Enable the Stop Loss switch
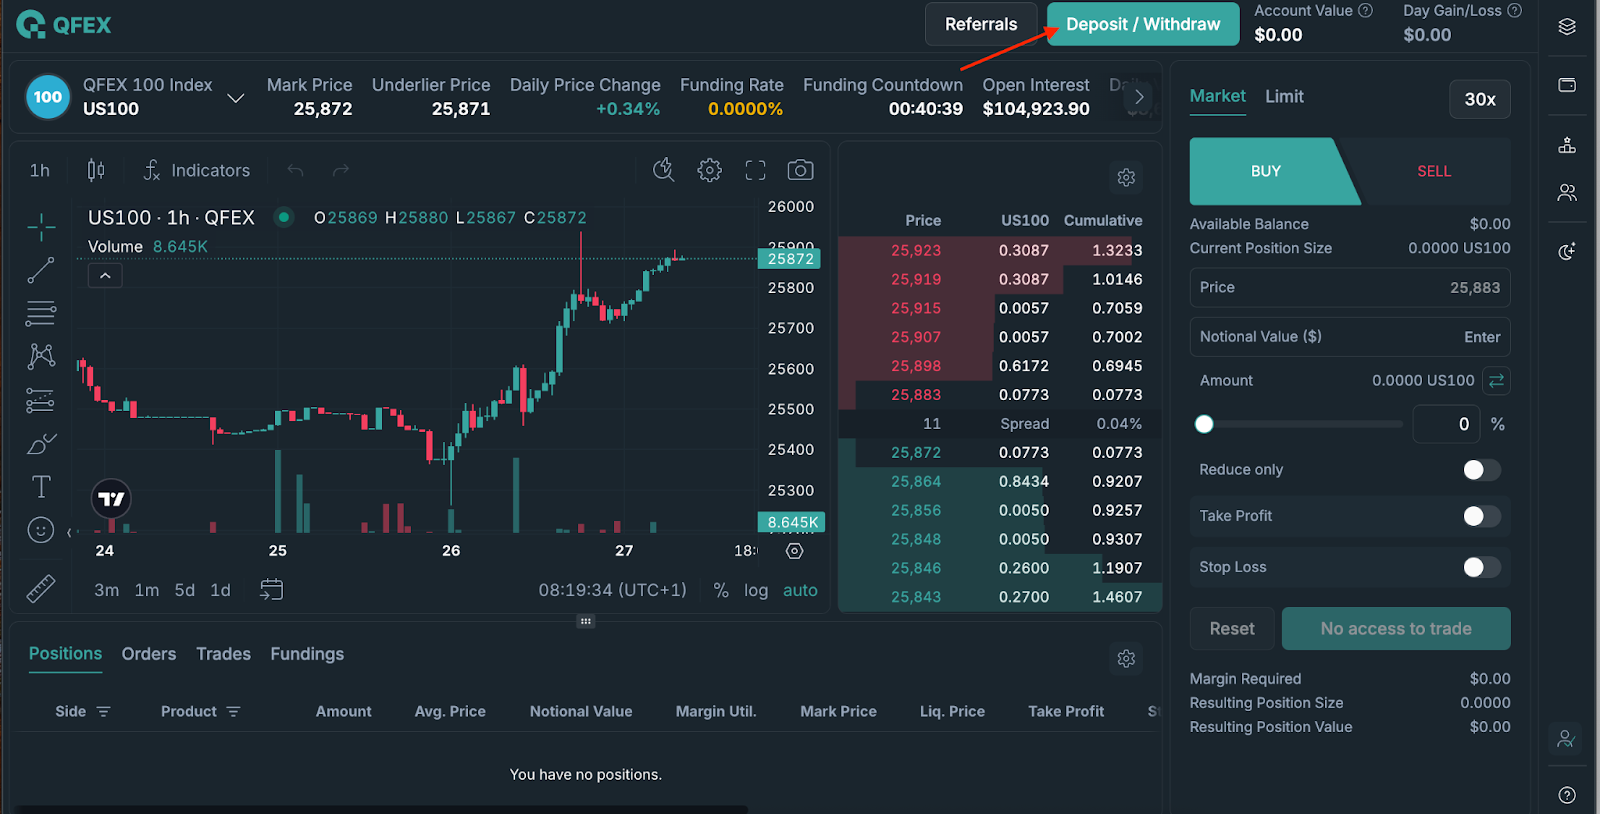 point(1481,567)
